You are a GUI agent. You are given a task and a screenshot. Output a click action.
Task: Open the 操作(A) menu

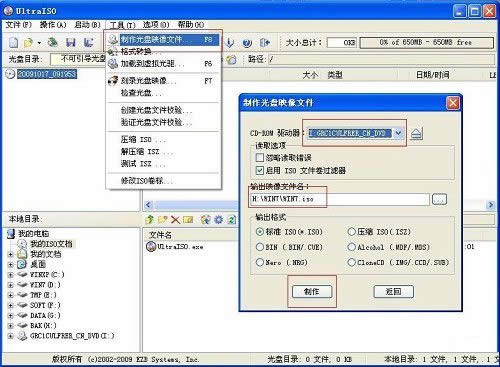click(x=53, y=25)
